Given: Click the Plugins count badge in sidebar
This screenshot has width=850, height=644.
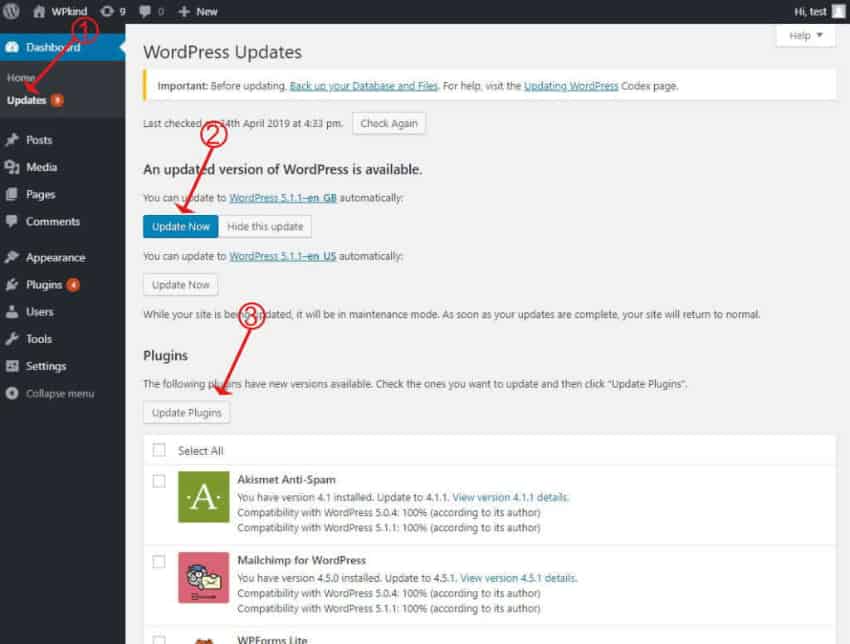Looking at the screenshot, I should (73, 285).
